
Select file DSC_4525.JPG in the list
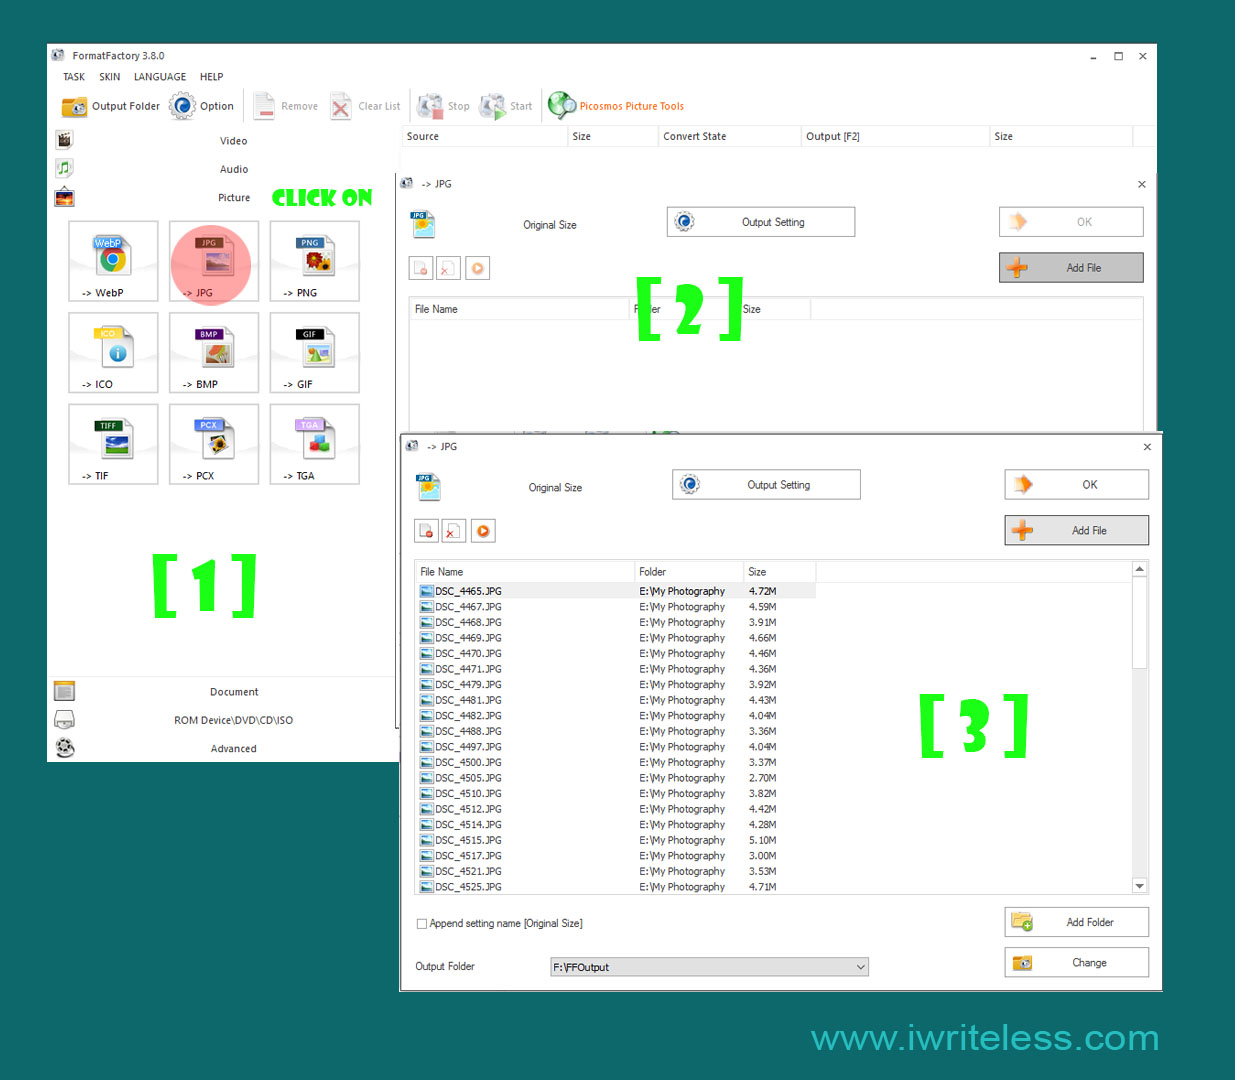tap(615, 887)
